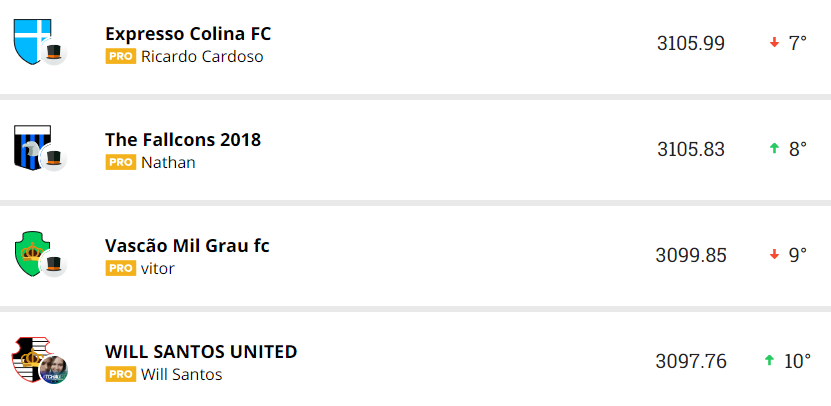Click Will Santos profile photo avatar
The image size is (831, 406).
[54, 370]
